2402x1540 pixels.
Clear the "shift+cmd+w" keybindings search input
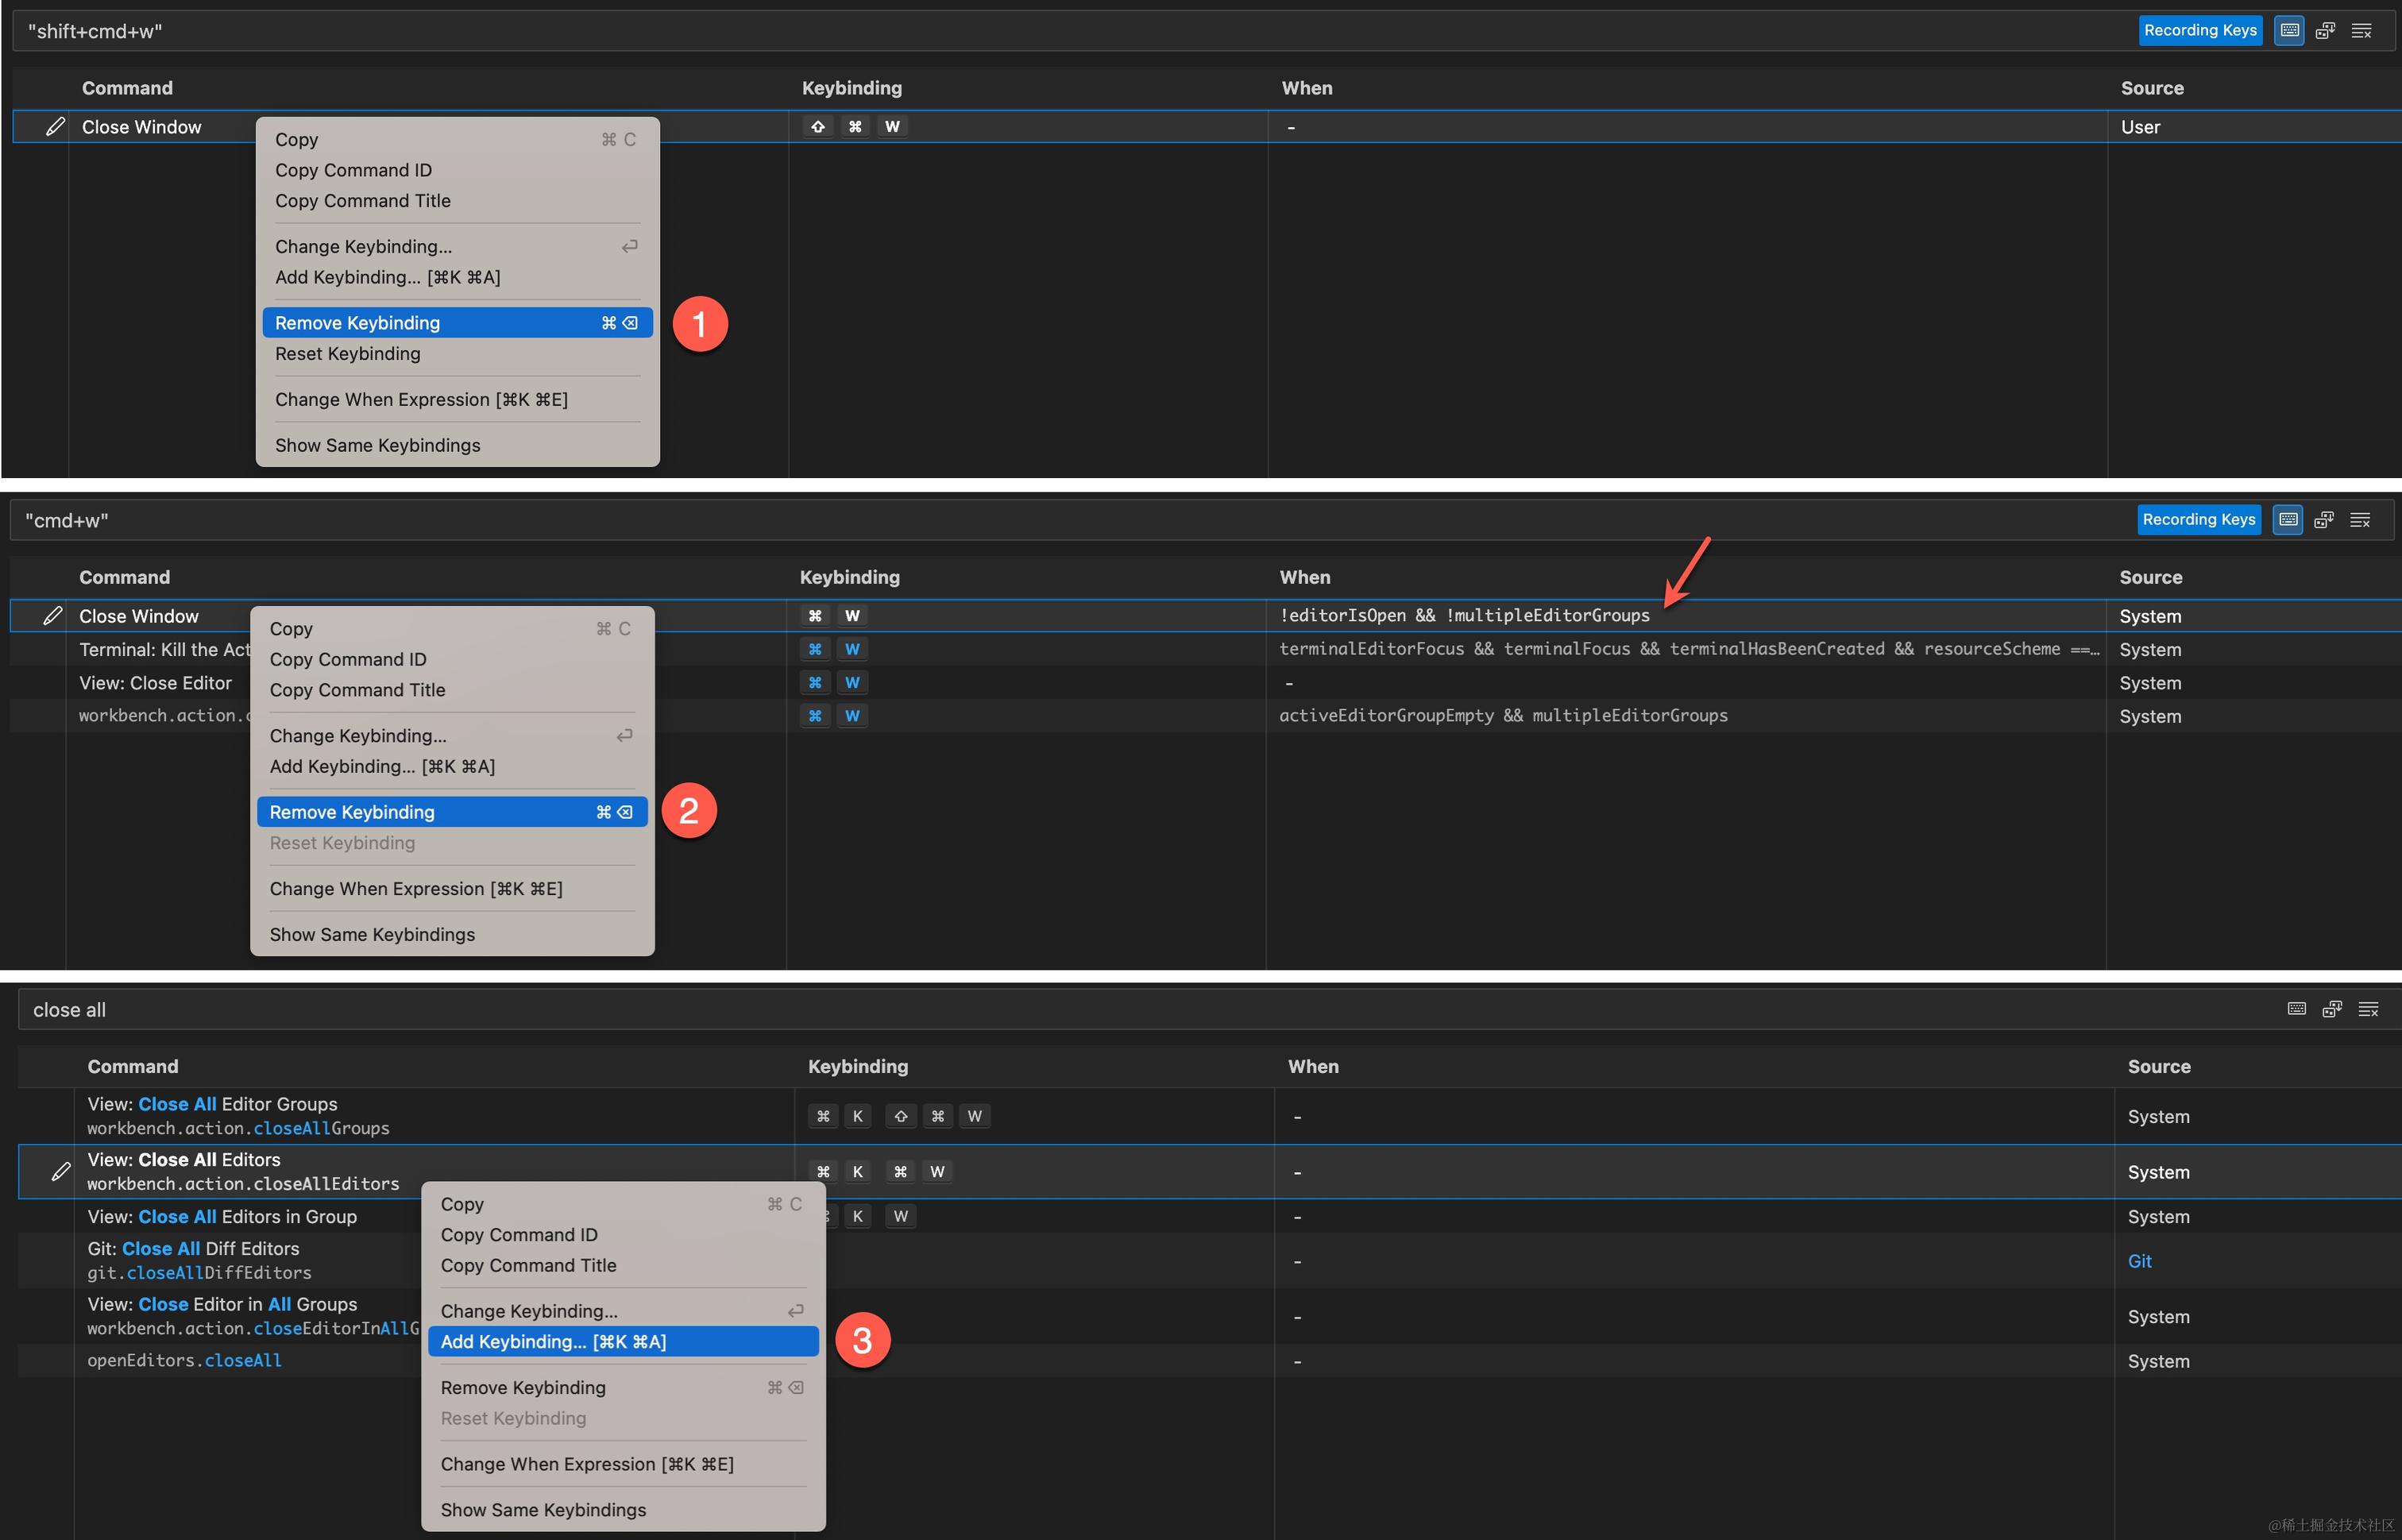(2361, 31)
